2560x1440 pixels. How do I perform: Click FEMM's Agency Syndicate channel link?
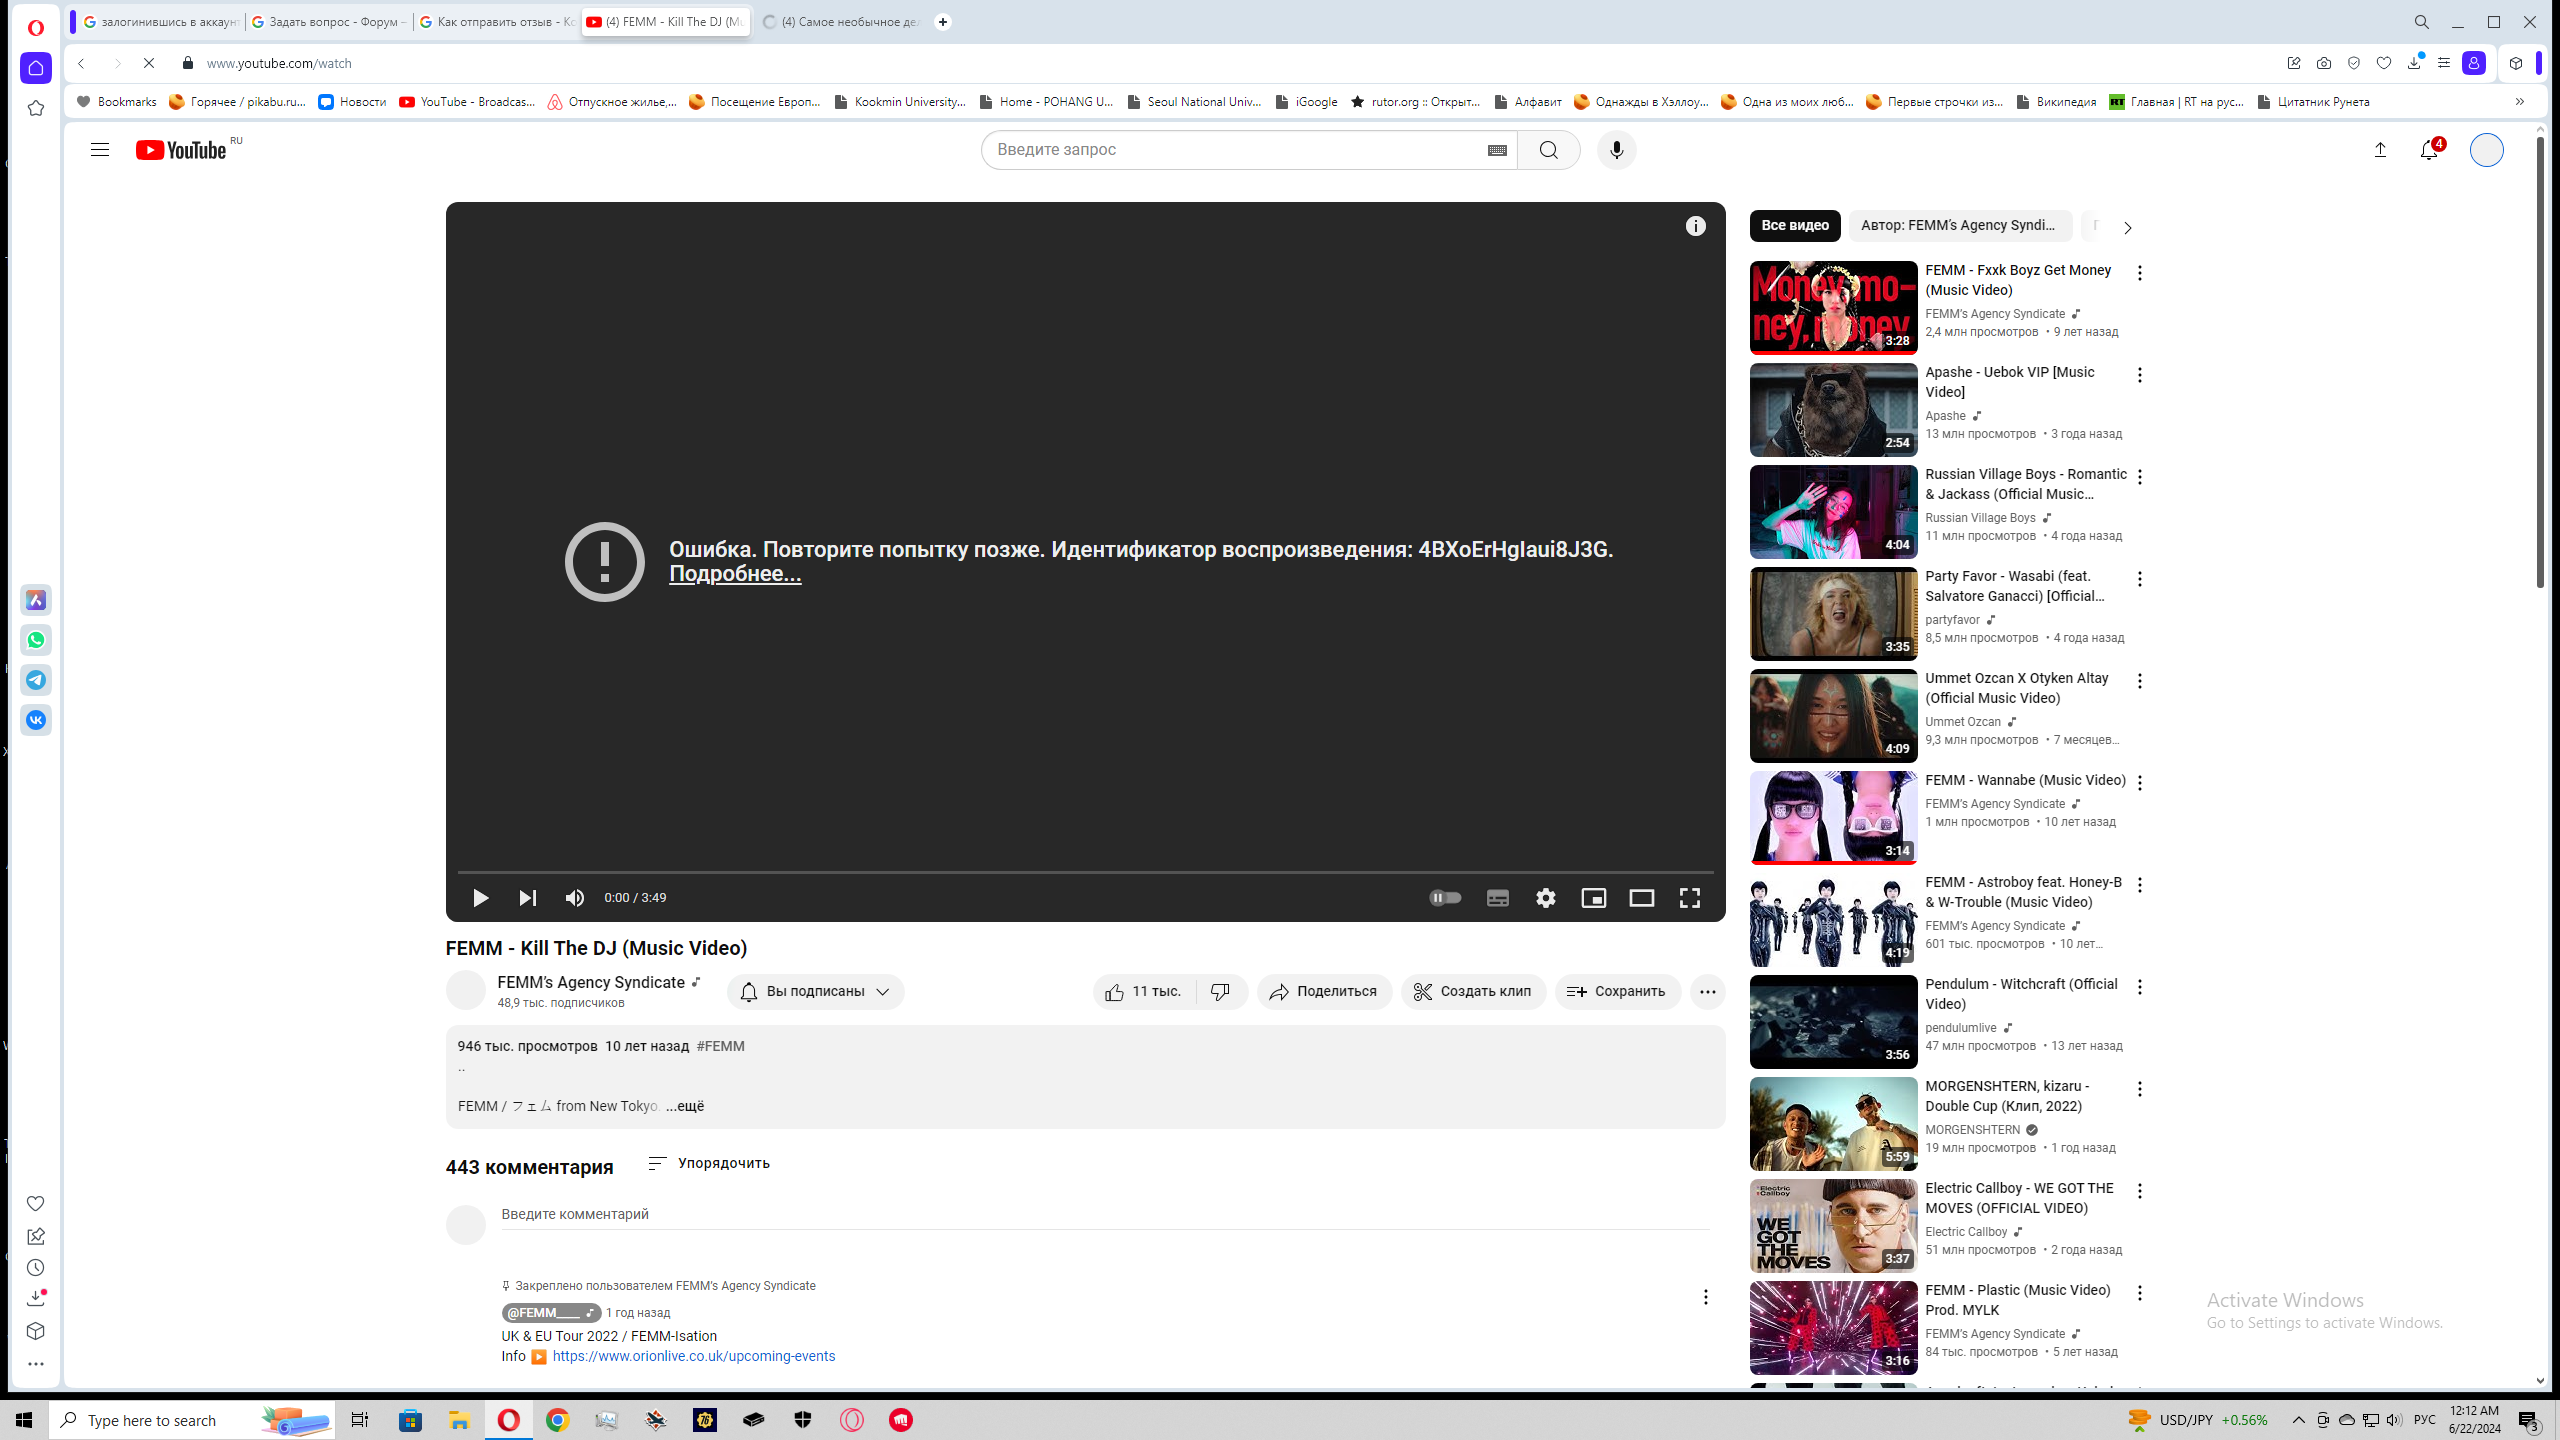pyautogui.click(x=589, y=981)
